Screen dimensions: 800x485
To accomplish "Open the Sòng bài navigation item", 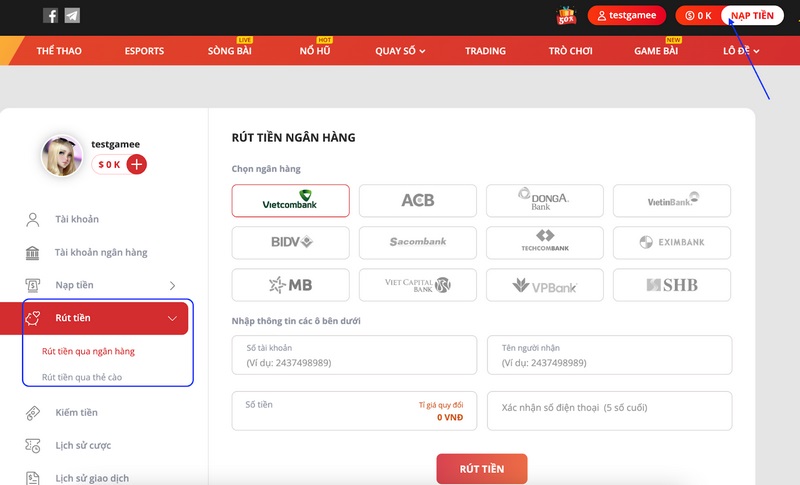I will pos(230,51).
